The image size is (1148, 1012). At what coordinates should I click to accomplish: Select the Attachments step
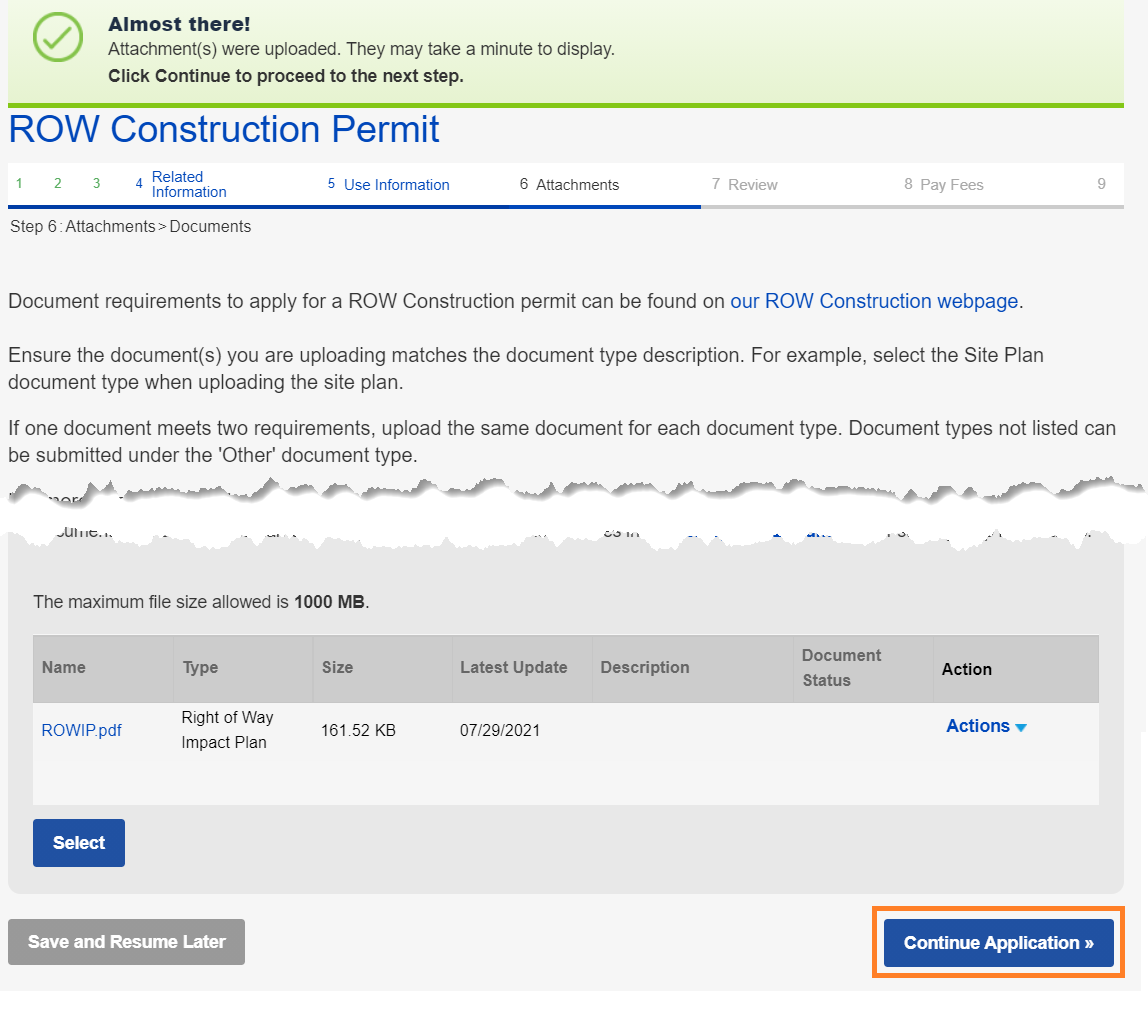577,185
